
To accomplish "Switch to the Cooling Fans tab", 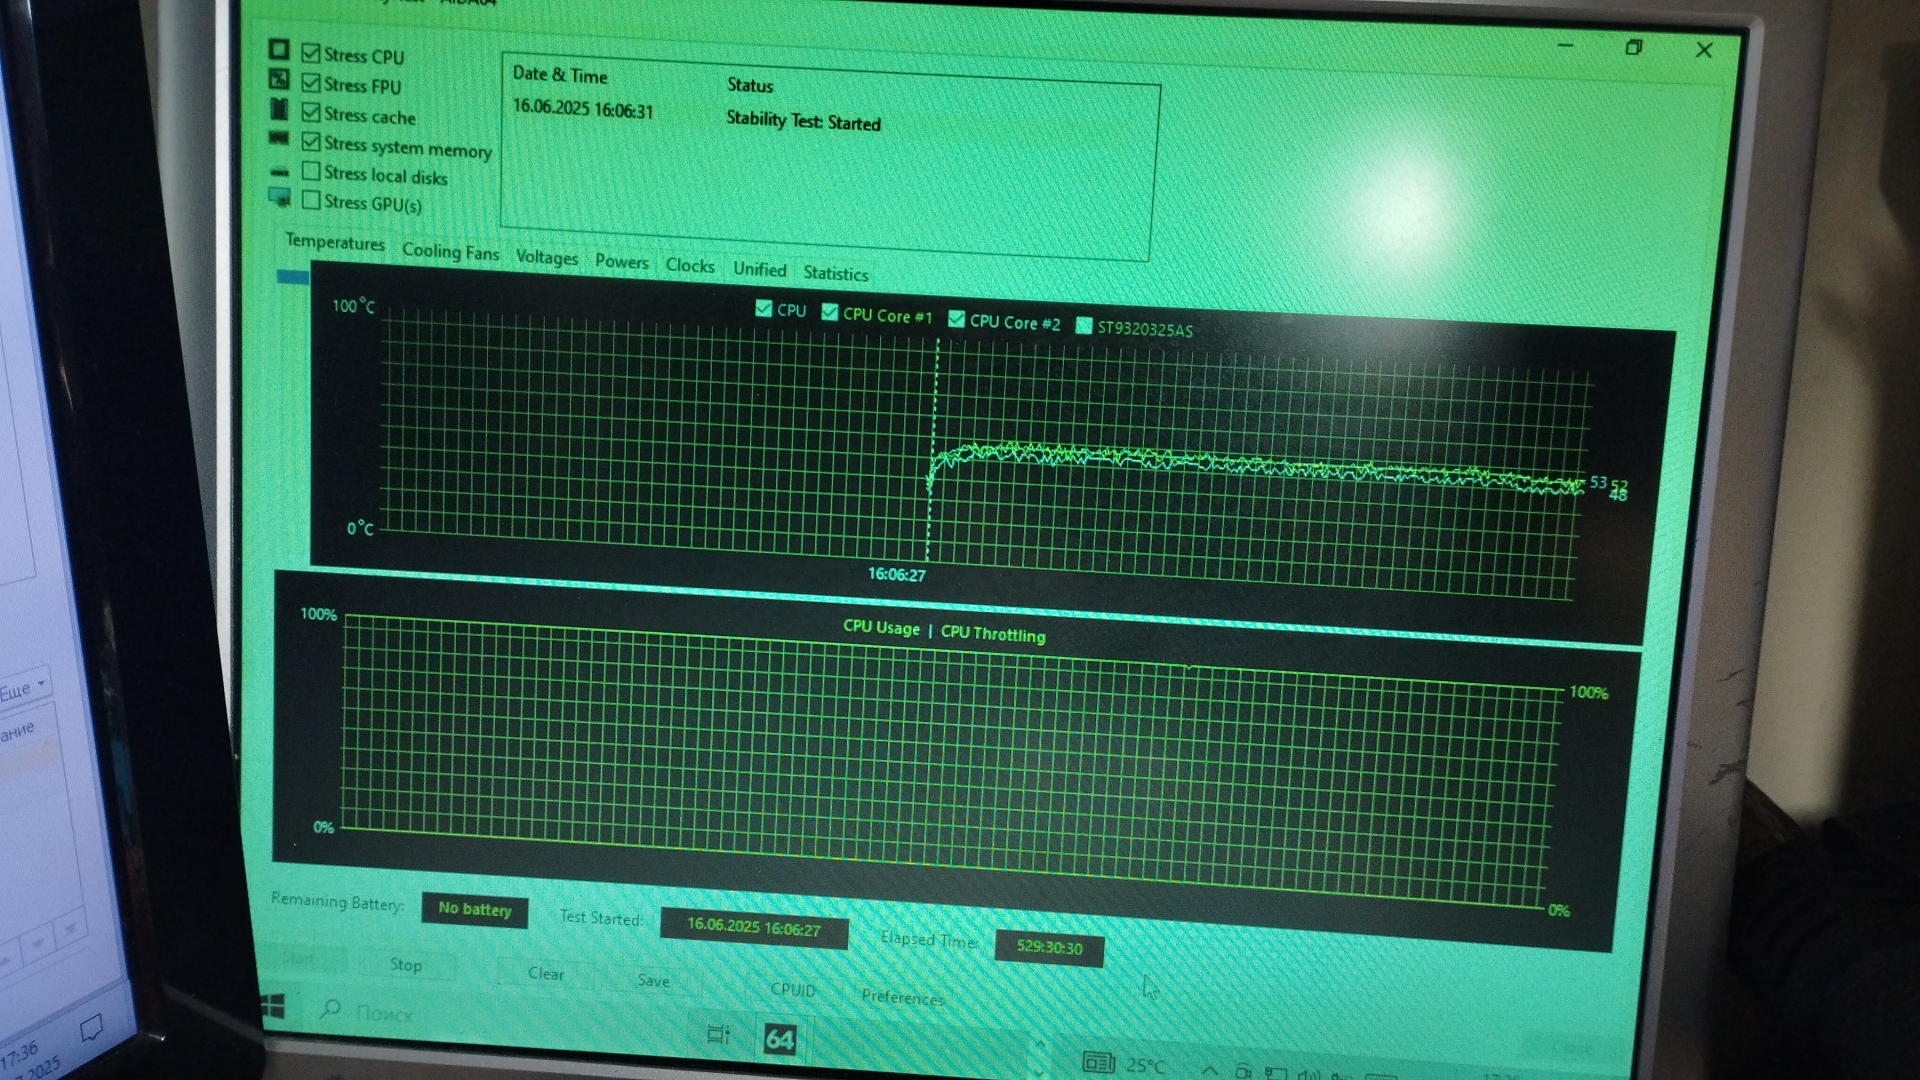I will [450, 252].
